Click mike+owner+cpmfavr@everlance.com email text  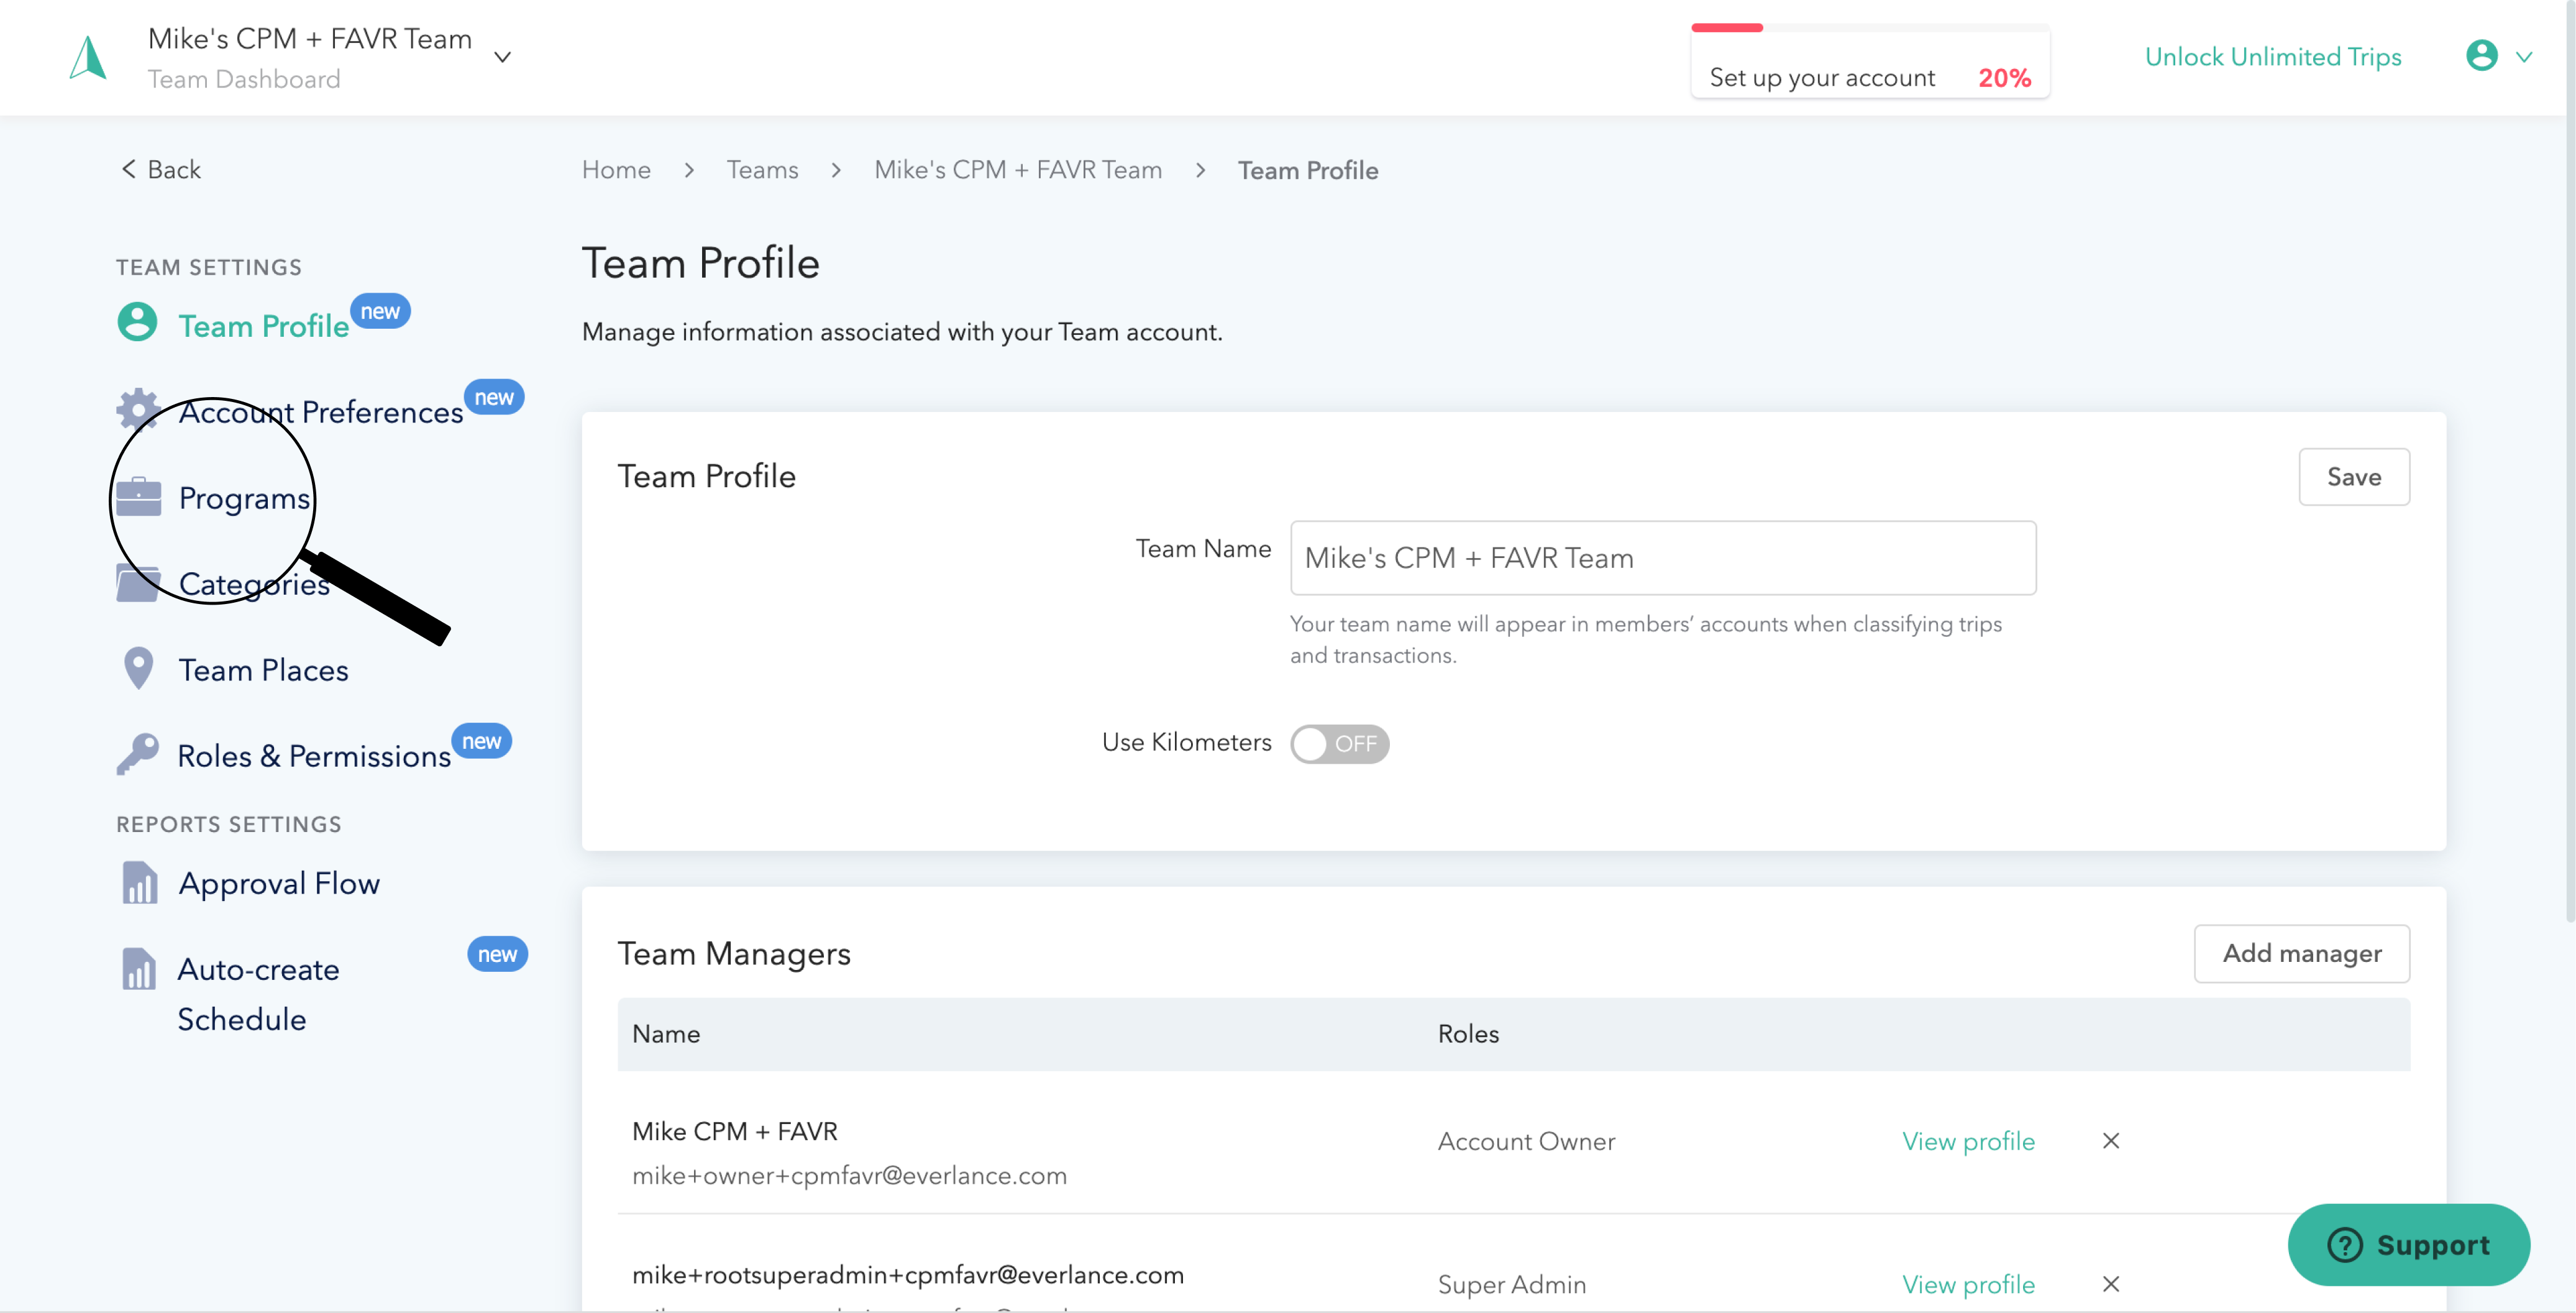point(849,1175)
